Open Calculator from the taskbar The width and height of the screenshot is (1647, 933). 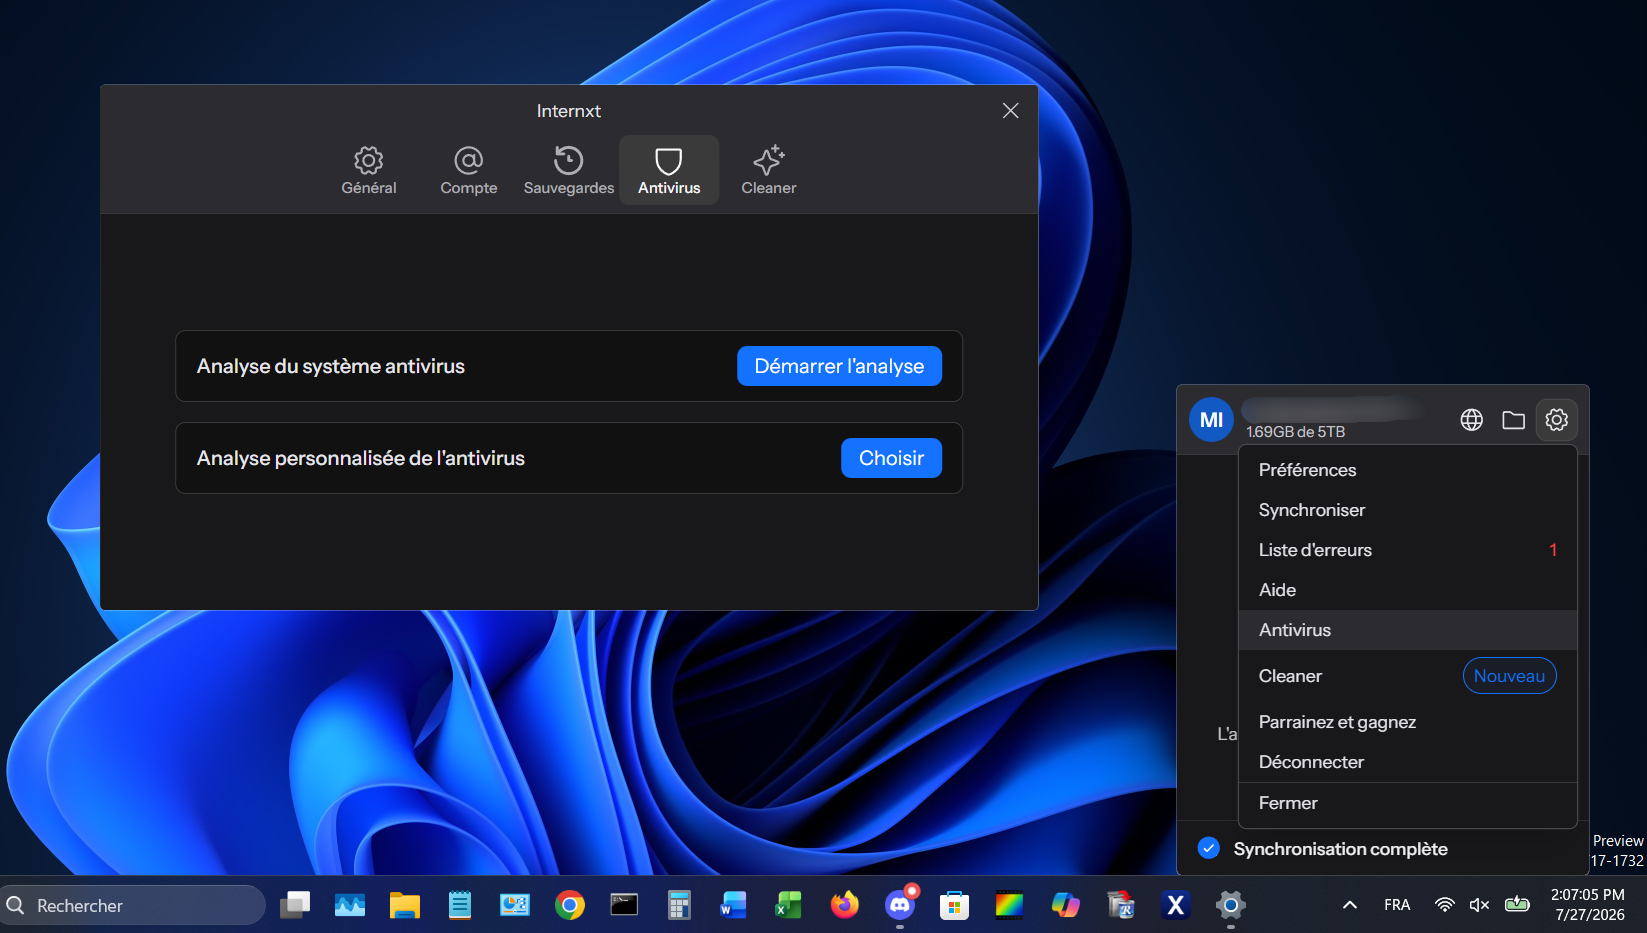[x=679, y=905]
